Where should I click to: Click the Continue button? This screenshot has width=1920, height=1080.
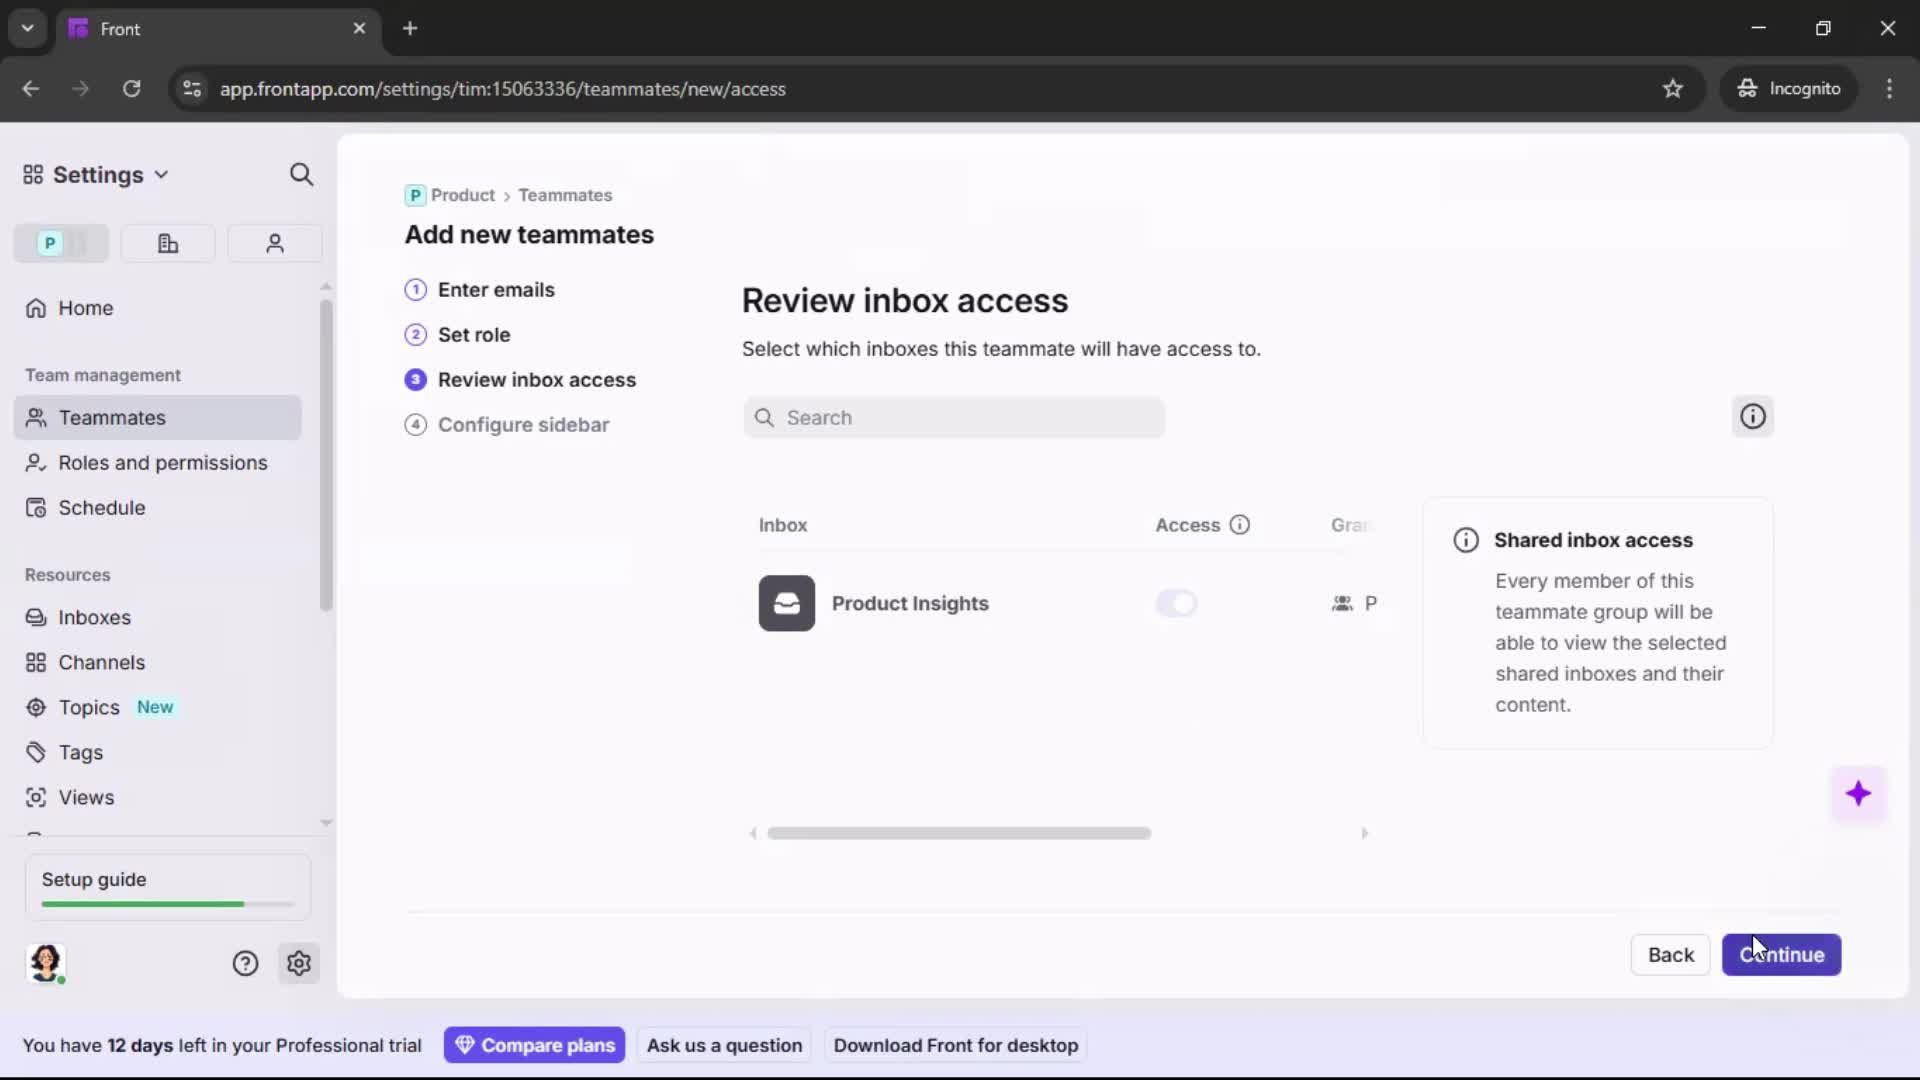(x=1781, y=955)
